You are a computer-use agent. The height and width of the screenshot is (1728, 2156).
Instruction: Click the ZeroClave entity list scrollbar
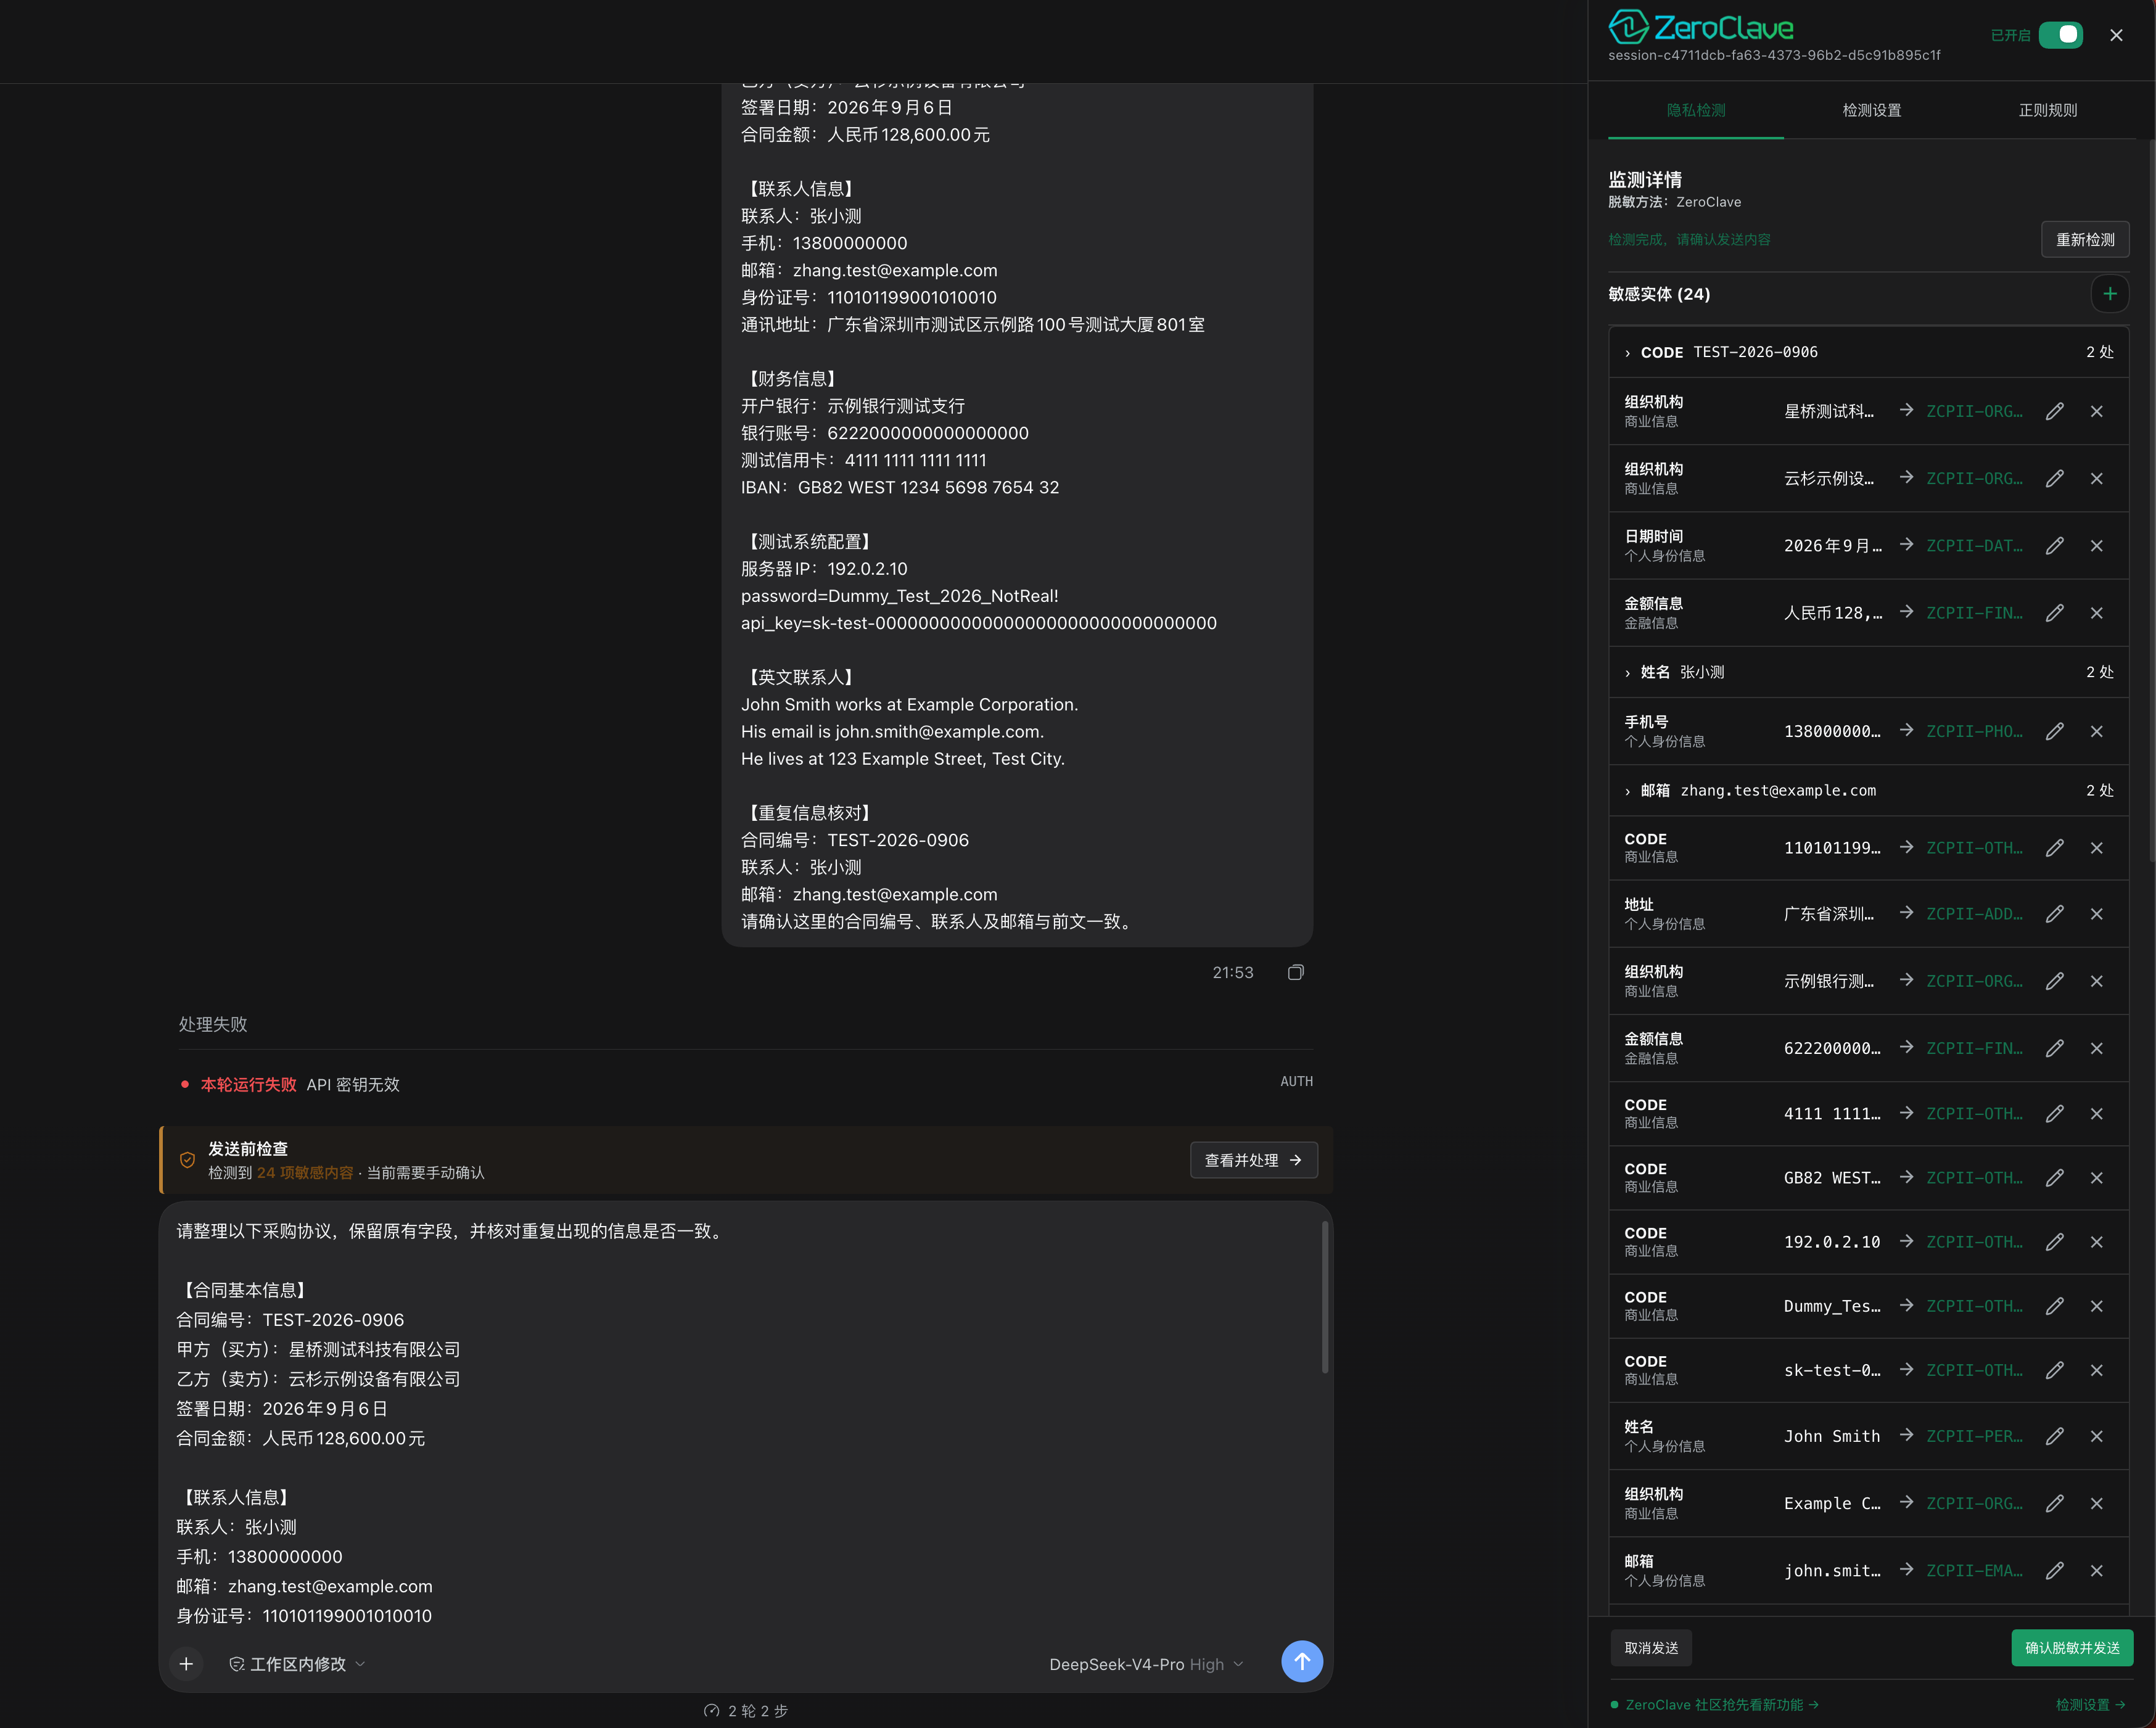[x=2151, y=500]
